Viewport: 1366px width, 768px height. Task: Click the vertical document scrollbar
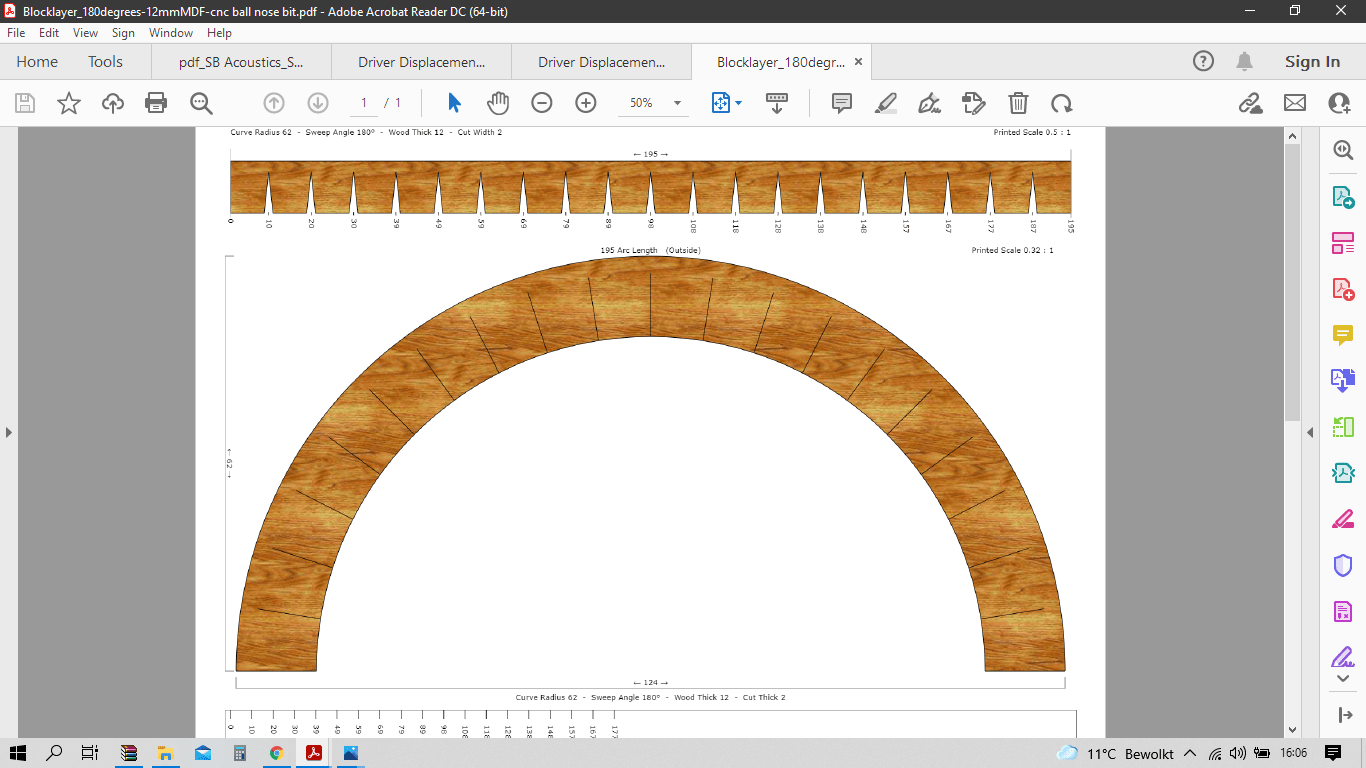[1292, 282]
